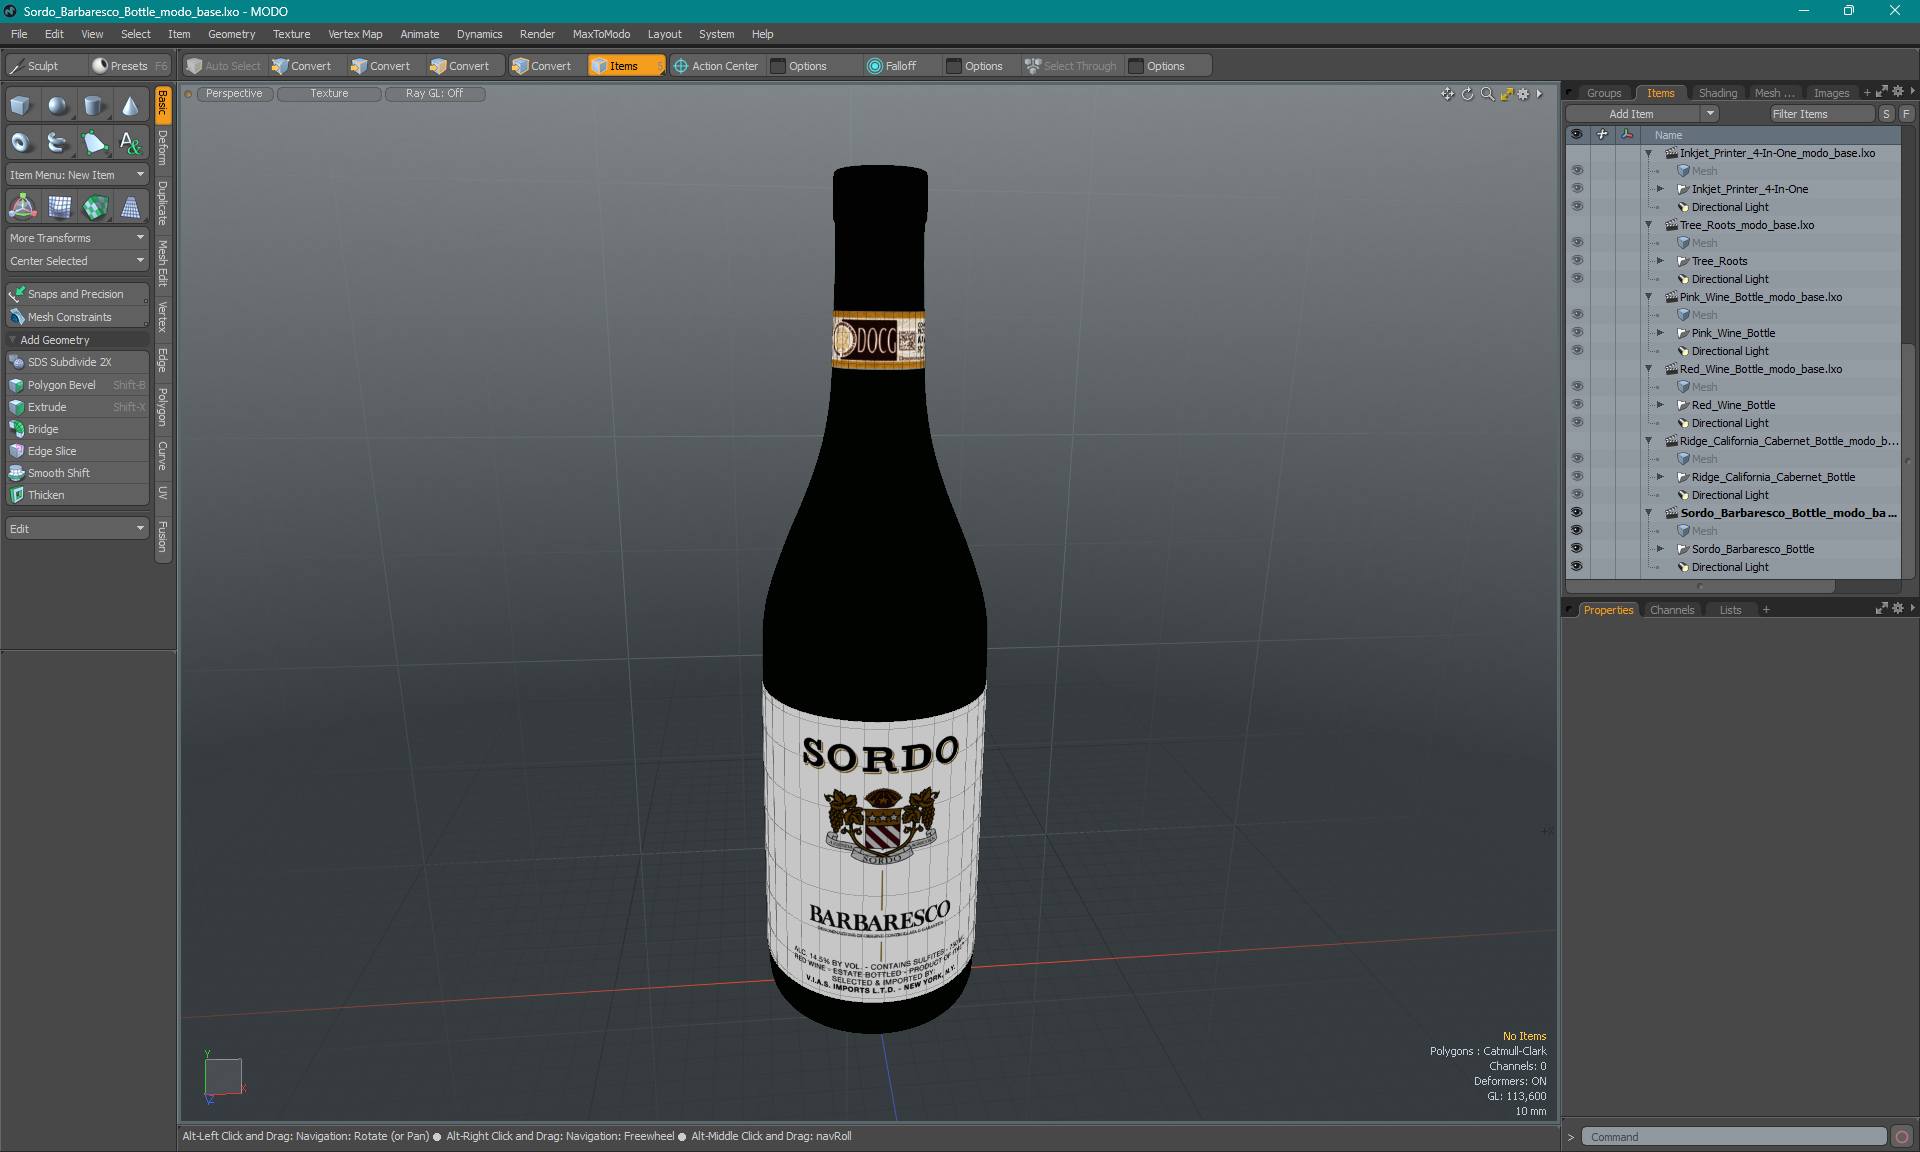Click the Filter Items input field
1920x1152 pixels.
pyautogui.click(x=1821, y=114)
